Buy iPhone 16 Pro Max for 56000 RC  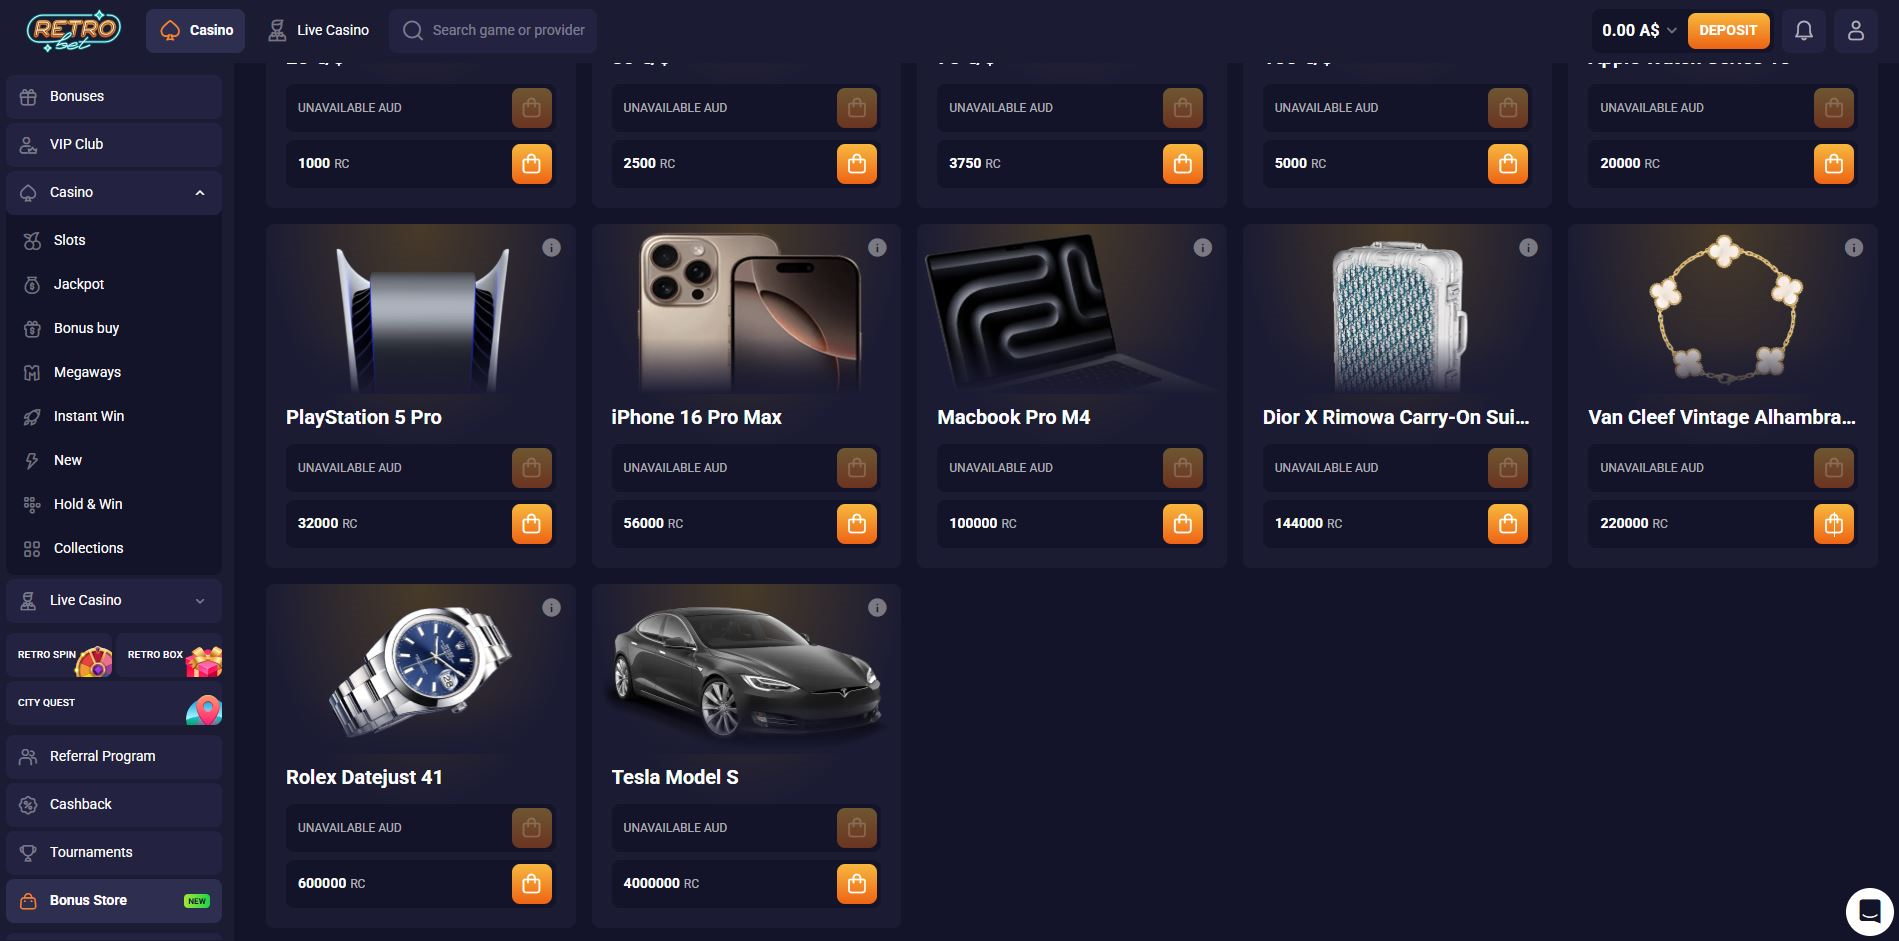pos(857,524)
